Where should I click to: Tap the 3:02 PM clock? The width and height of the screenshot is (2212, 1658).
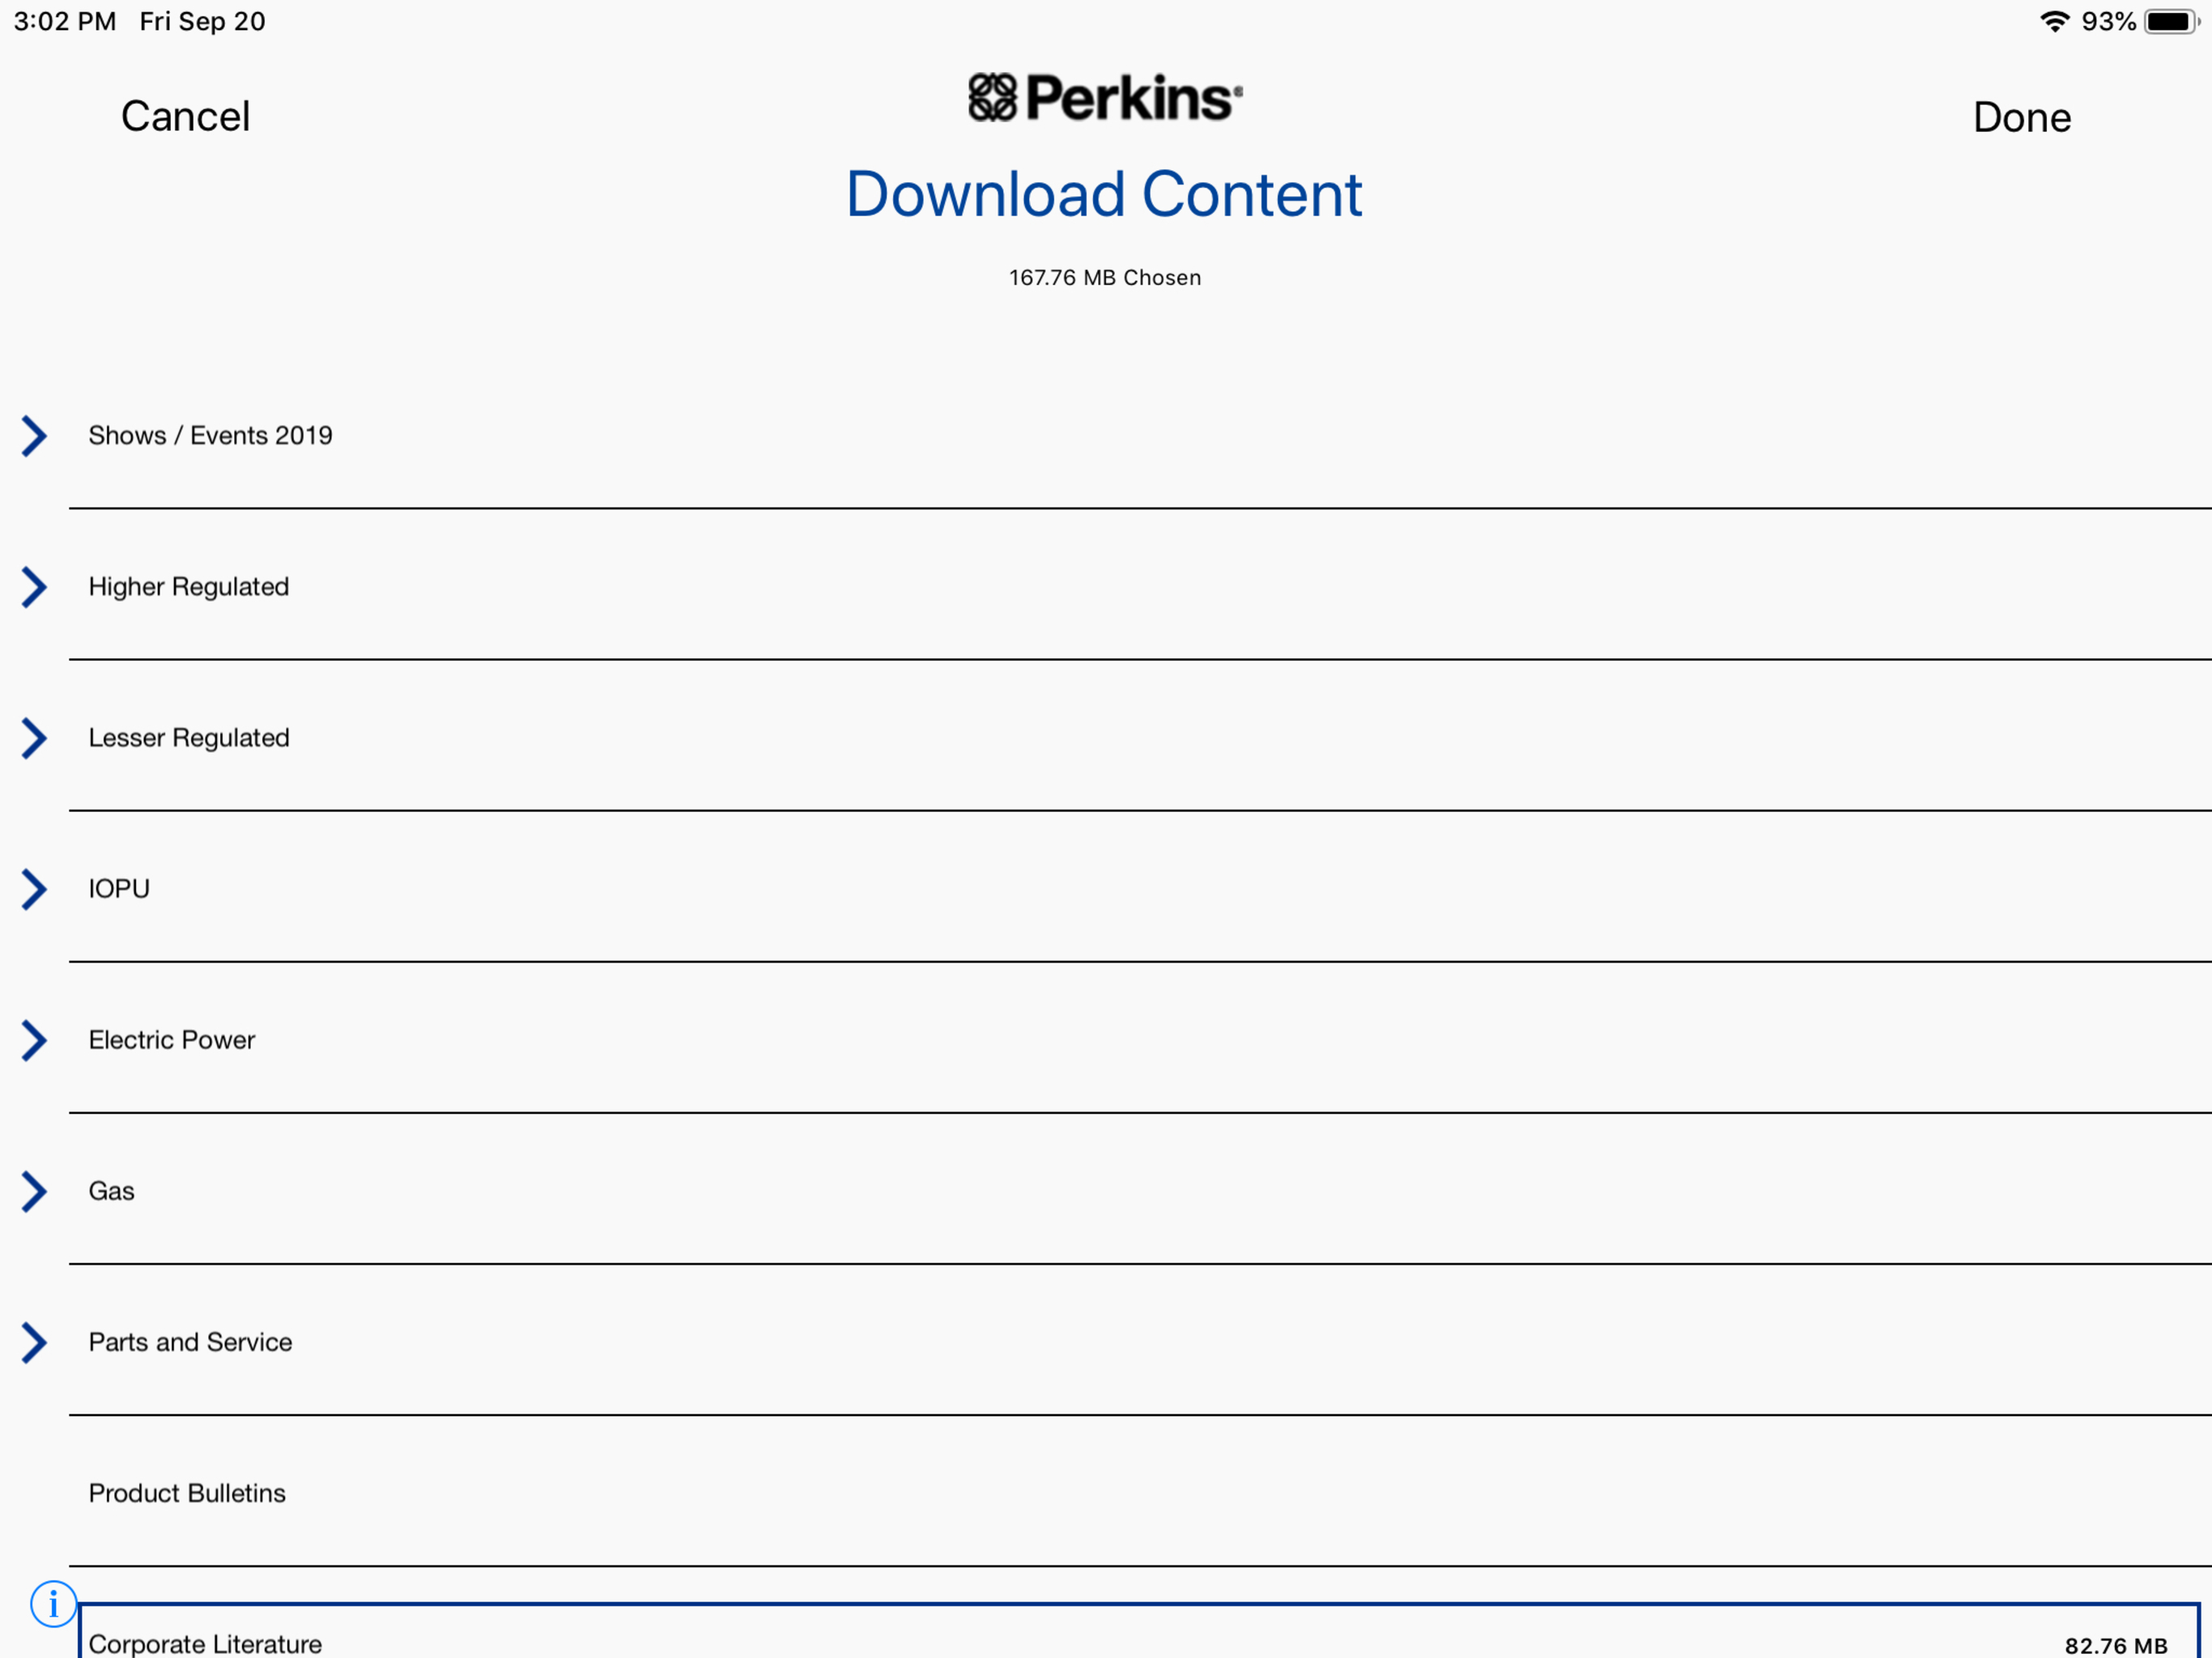pyautogui.click(x=65, y=21)
